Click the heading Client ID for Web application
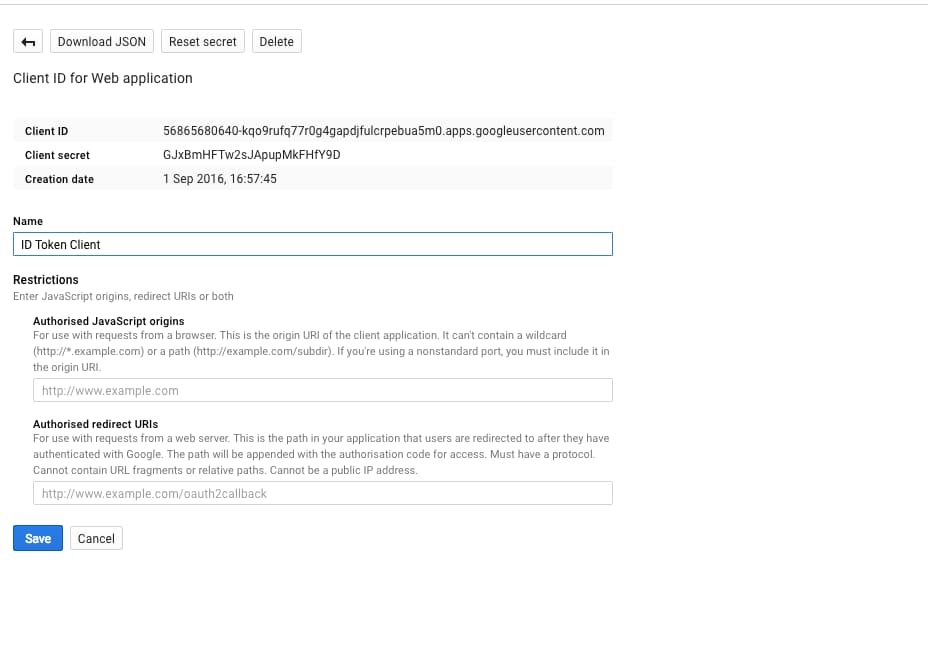This screenshot has width=928, height=654. [103, 78]
